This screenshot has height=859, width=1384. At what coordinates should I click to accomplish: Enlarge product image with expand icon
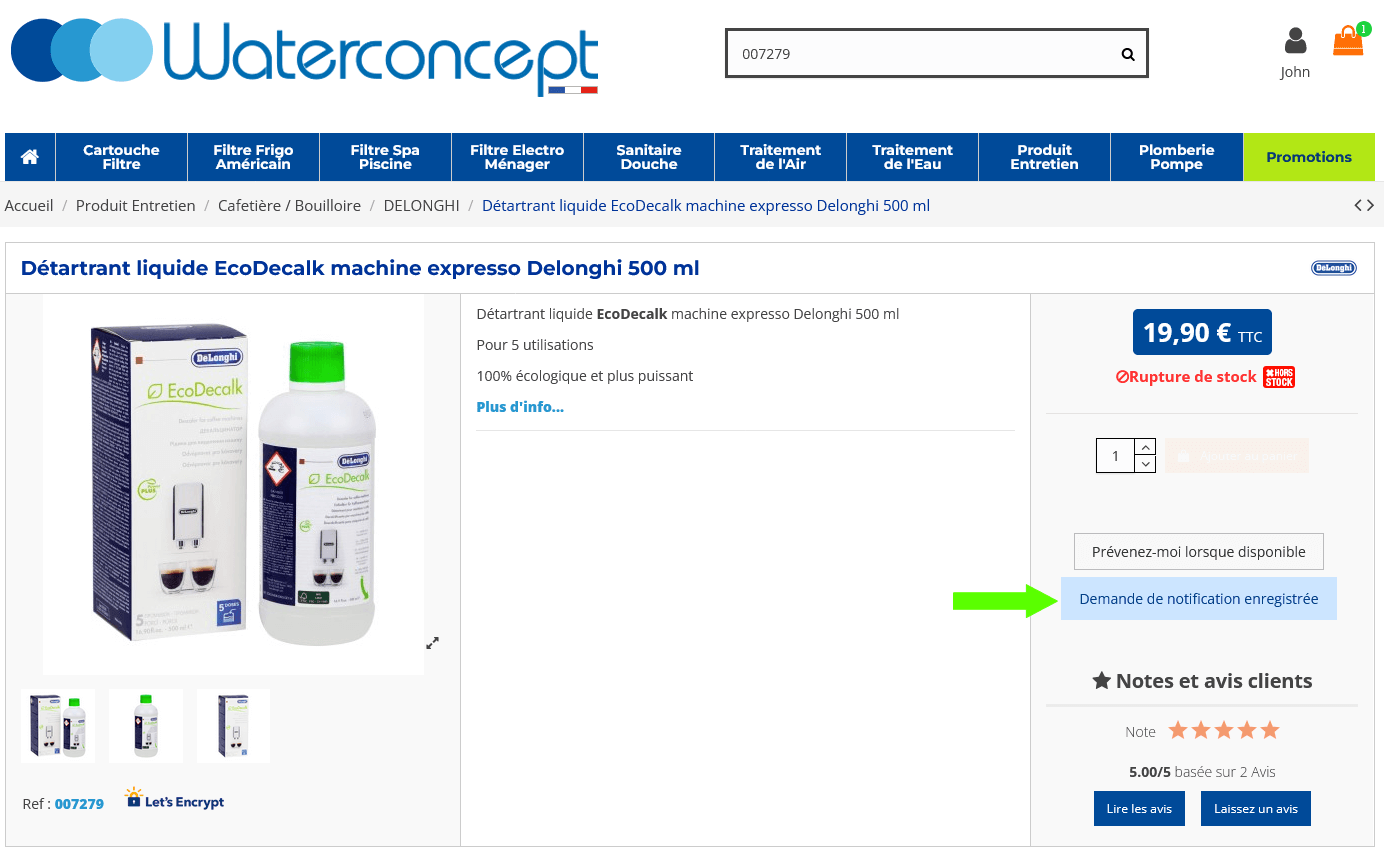432,643
